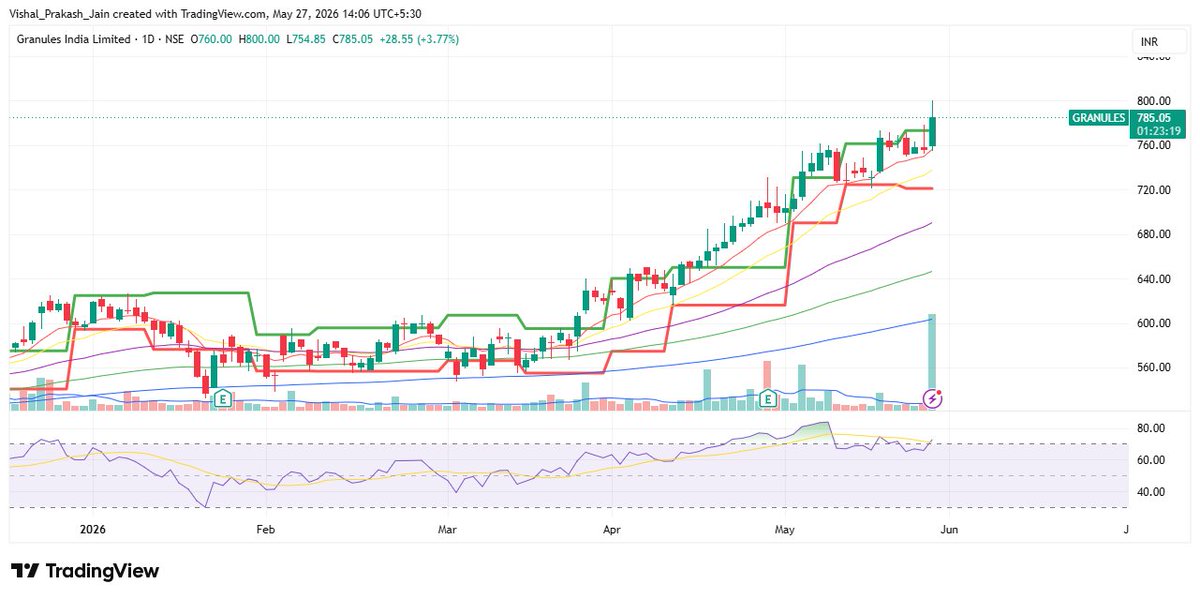Click the 60.00 RSI axis label
Viewport: 1200px width, 599px height.
click(1151, 461)
